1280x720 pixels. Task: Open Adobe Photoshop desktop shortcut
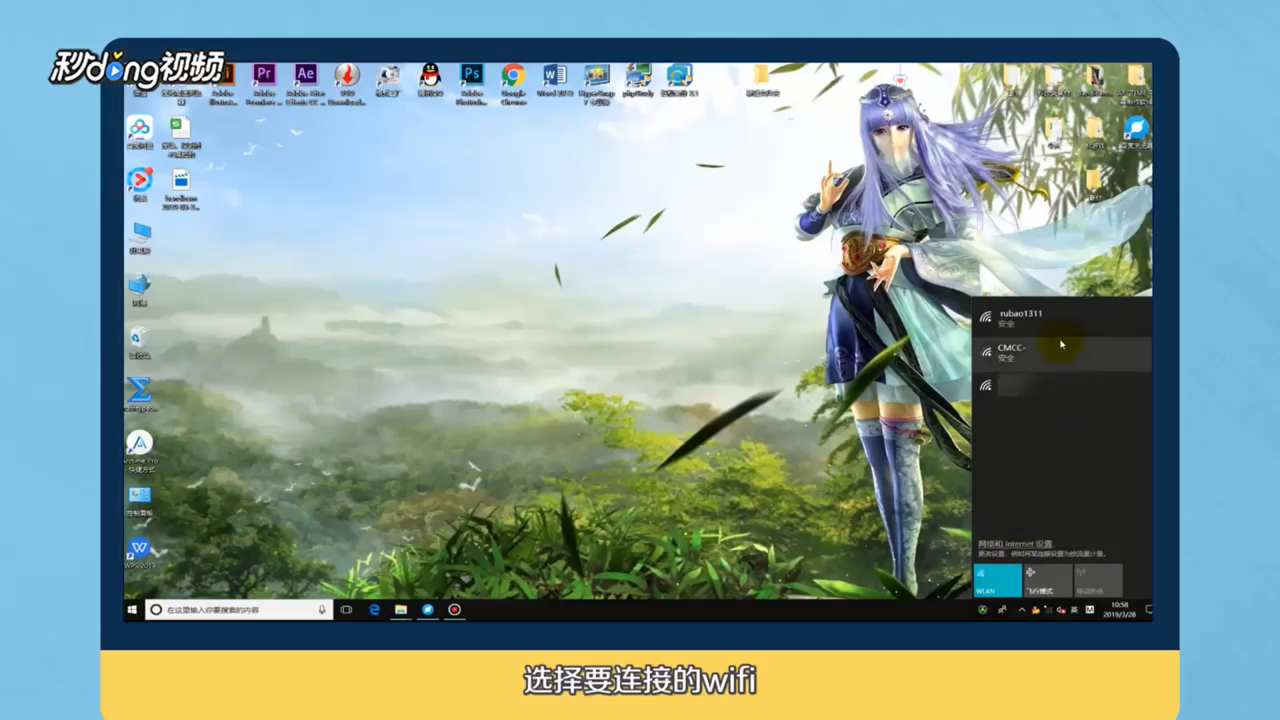click(471, 81)
